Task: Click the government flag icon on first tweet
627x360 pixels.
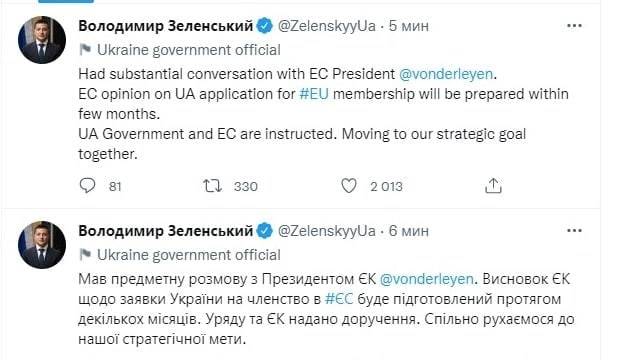Action: (x=85, y=50)
